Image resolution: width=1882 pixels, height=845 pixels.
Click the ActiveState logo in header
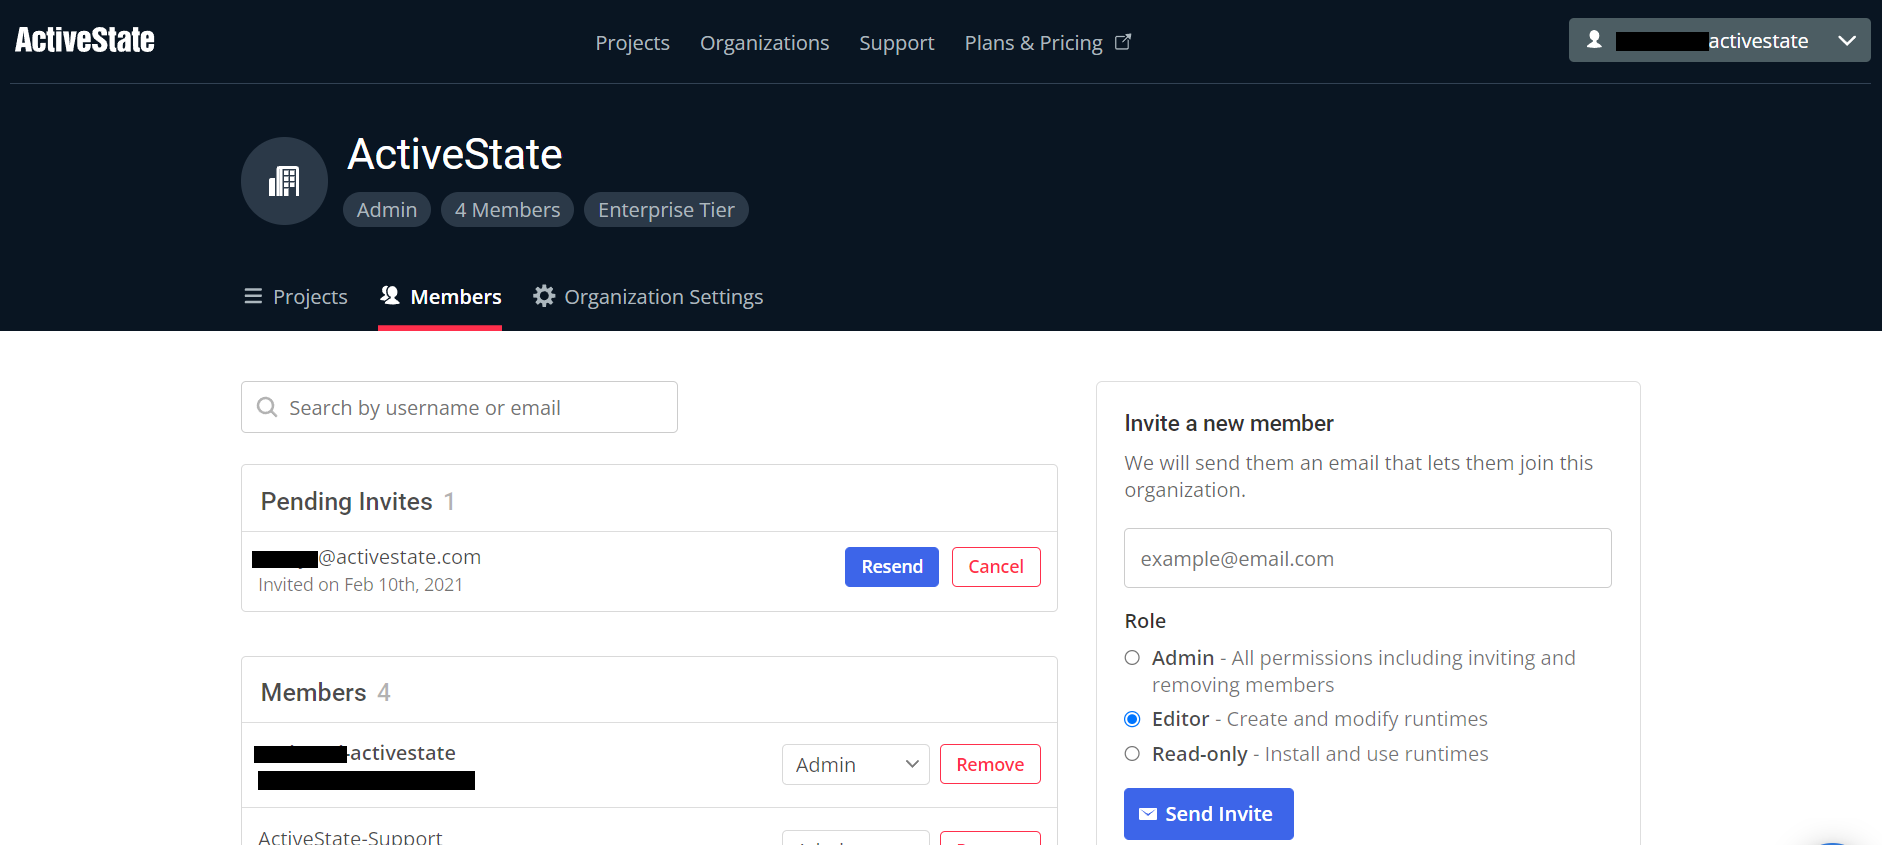pos(85,40)
